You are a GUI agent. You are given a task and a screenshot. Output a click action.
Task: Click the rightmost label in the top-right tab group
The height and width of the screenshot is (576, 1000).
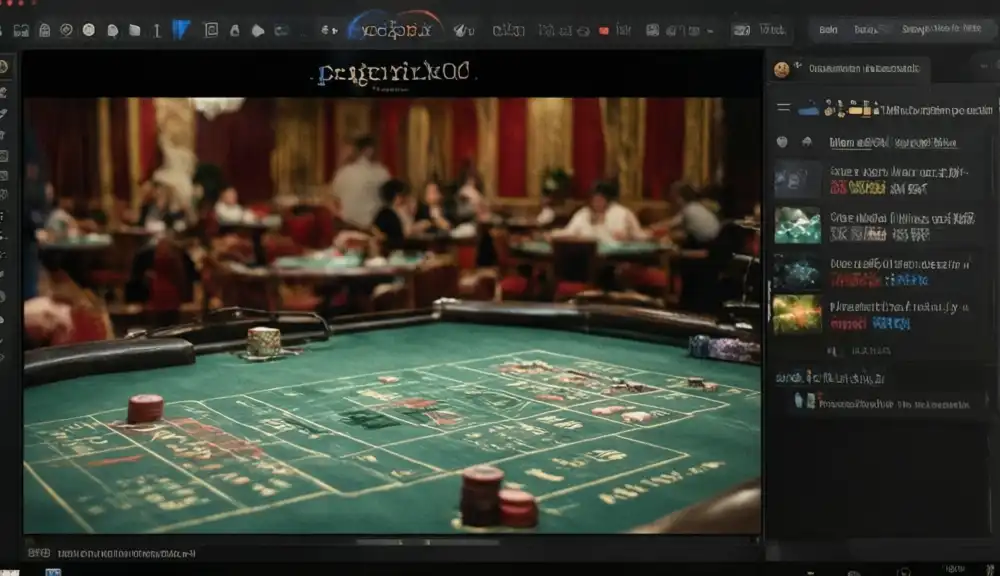click(x=941, y=29)
